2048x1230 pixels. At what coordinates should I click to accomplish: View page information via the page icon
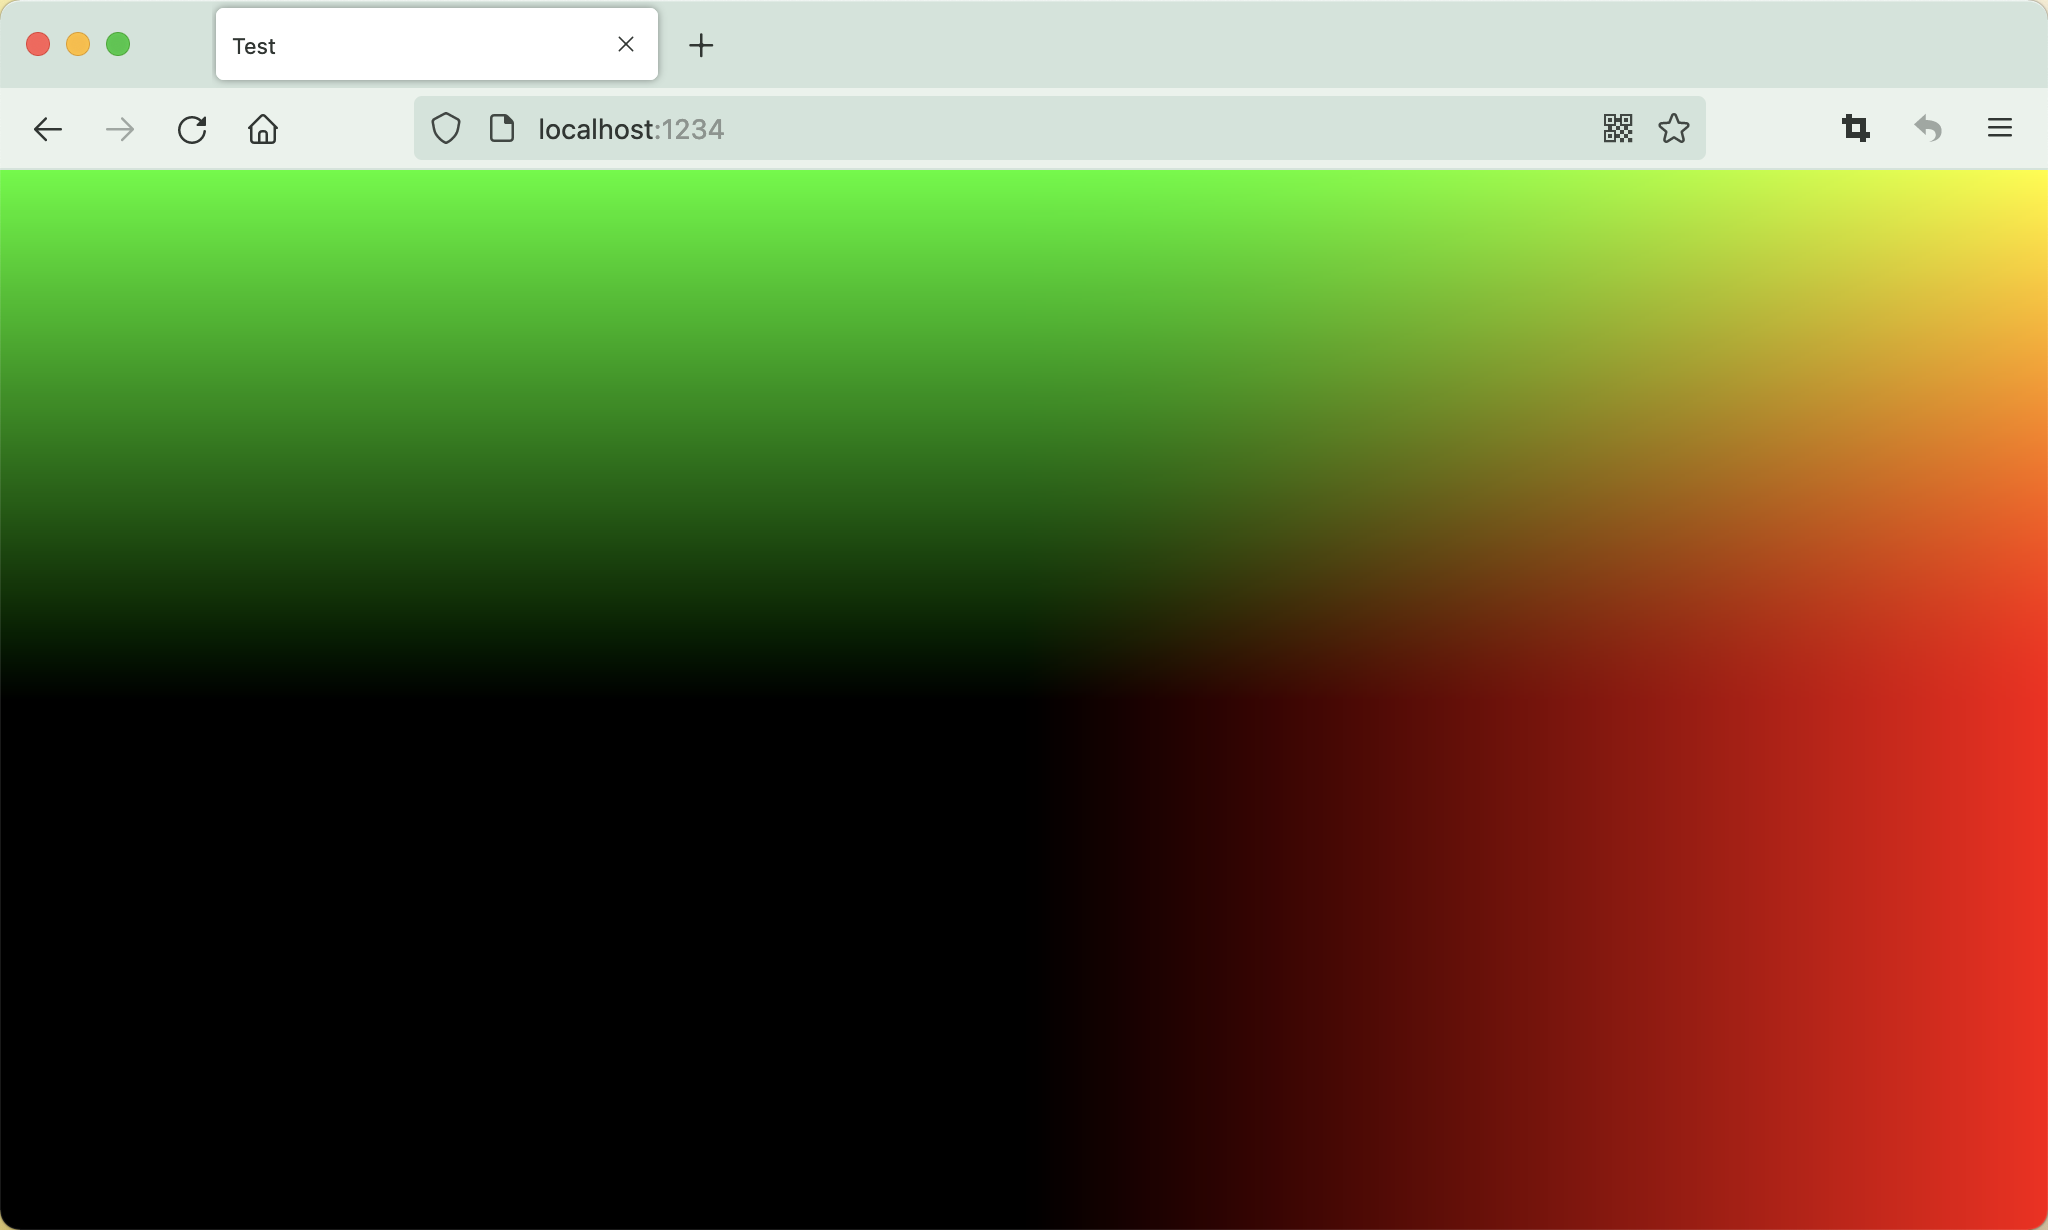point(501,128)
